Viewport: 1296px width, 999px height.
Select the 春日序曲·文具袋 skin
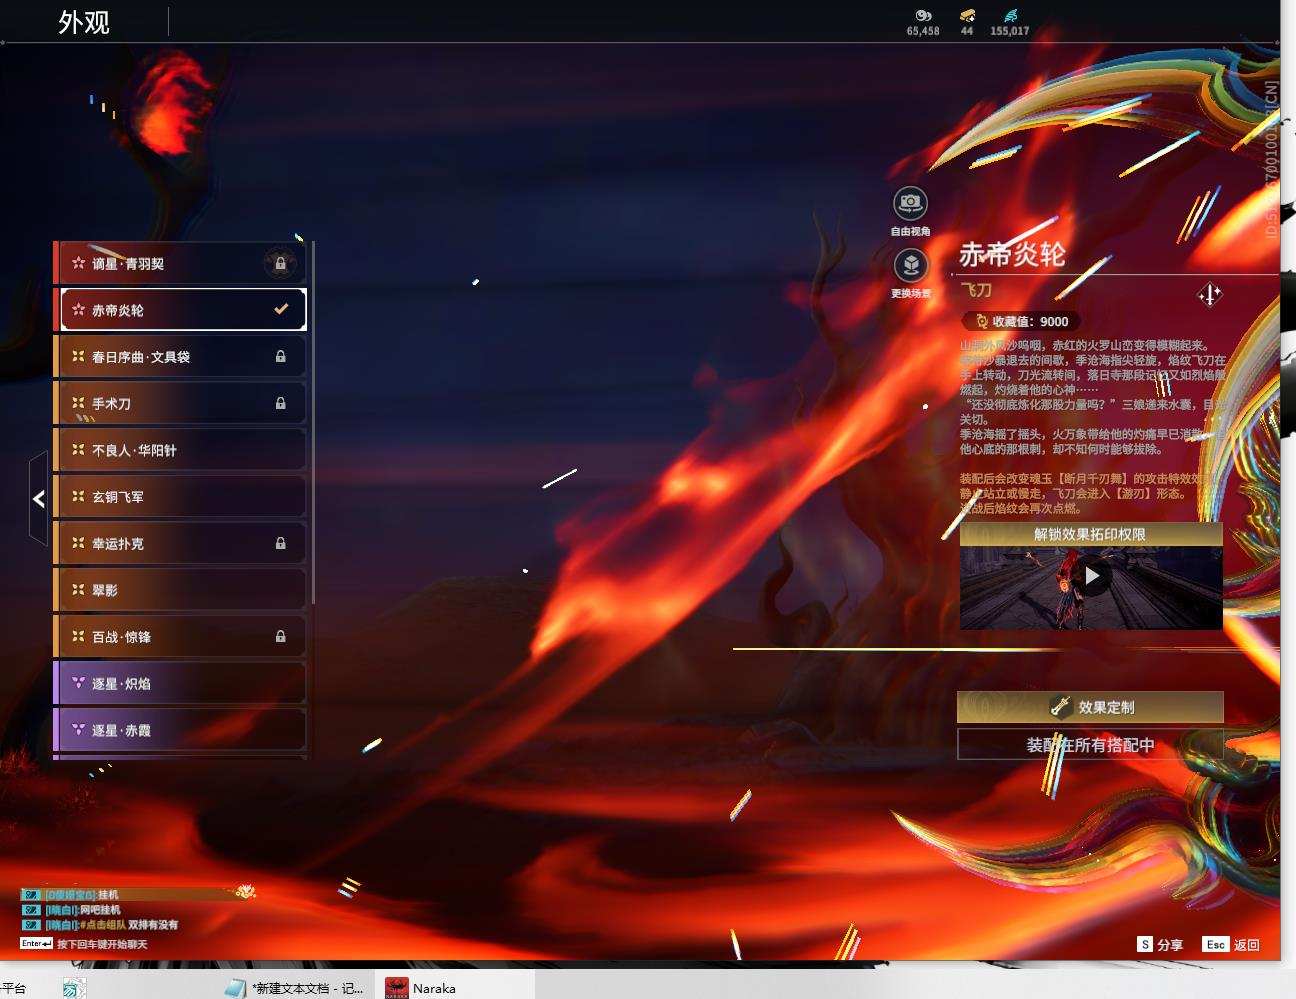click(180, 357)
